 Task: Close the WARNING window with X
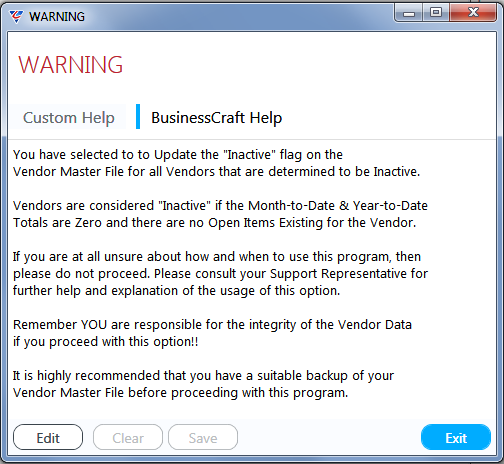473,13
